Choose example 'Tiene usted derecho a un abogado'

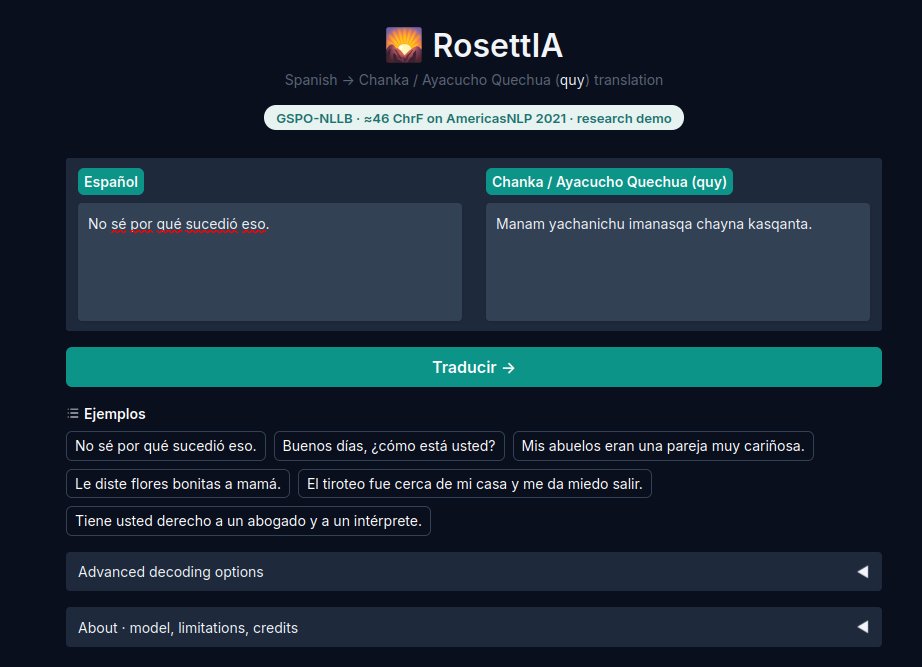(x=248, y=521)
